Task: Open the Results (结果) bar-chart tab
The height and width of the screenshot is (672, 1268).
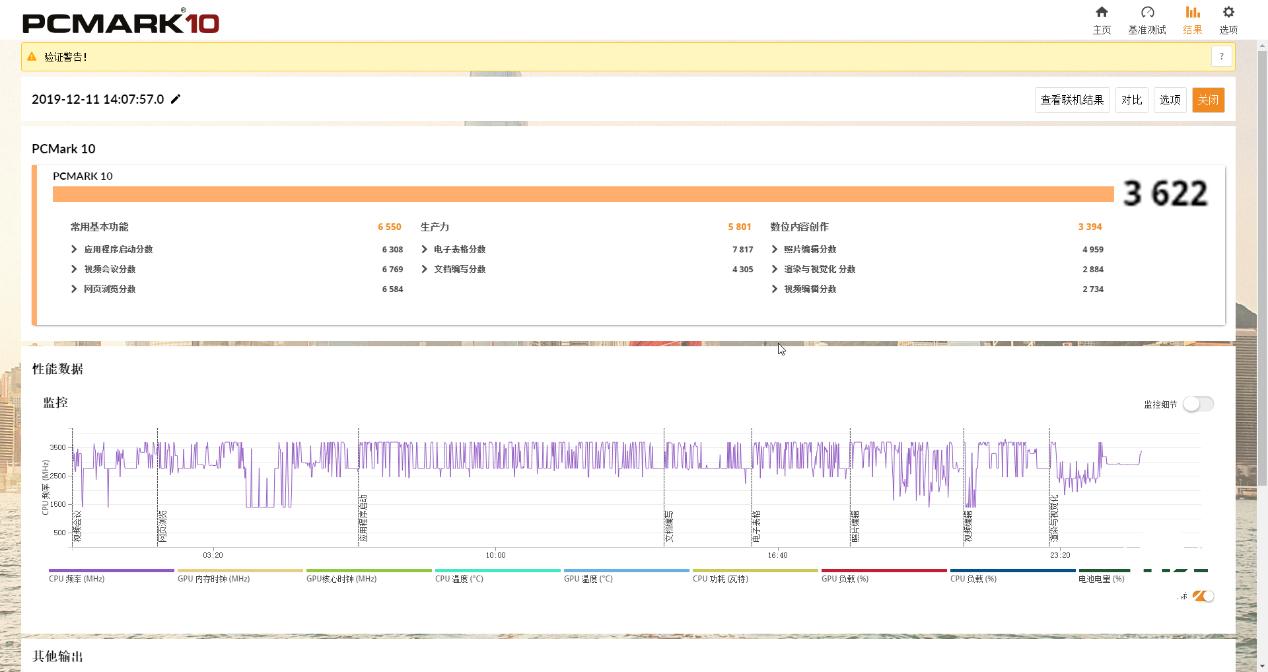Action: [x=1192, y=19]
